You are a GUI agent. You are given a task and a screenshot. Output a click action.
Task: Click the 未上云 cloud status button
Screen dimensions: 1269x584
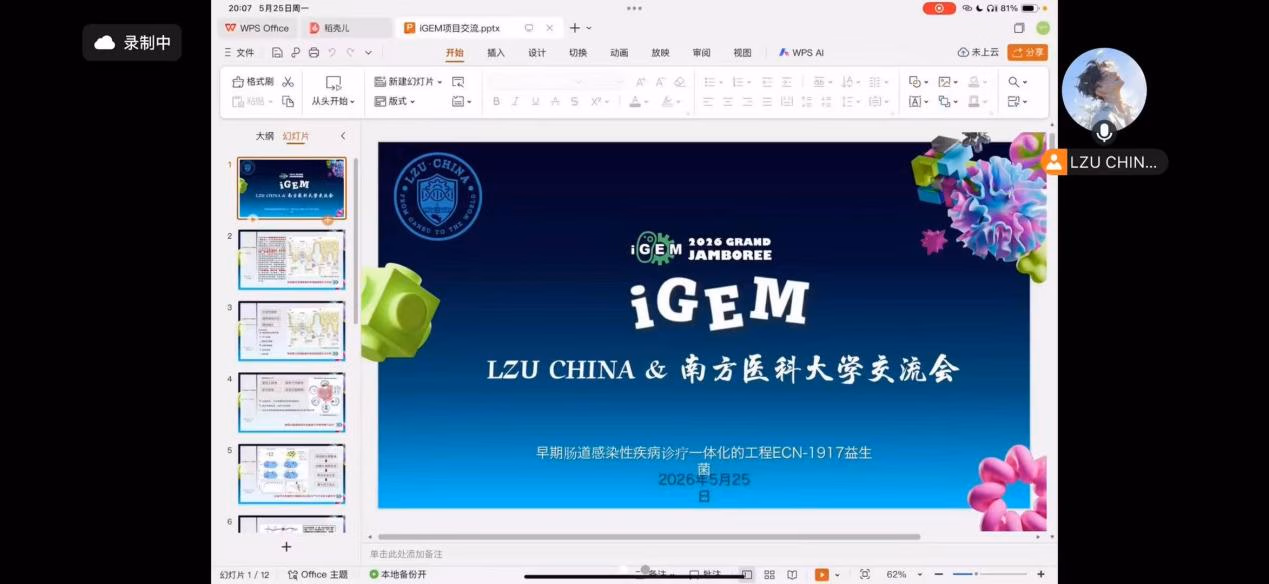click(978, 53)
